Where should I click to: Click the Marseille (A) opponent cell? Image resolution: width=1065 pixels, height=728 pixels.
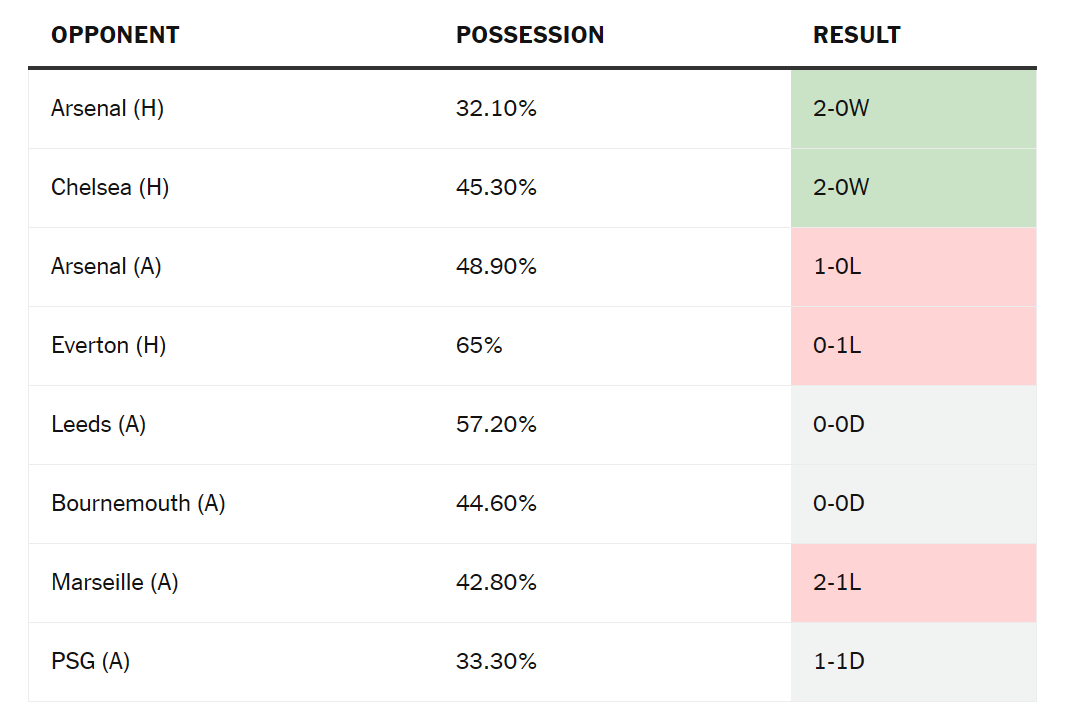pyautogui.click(x=115, y=582)
